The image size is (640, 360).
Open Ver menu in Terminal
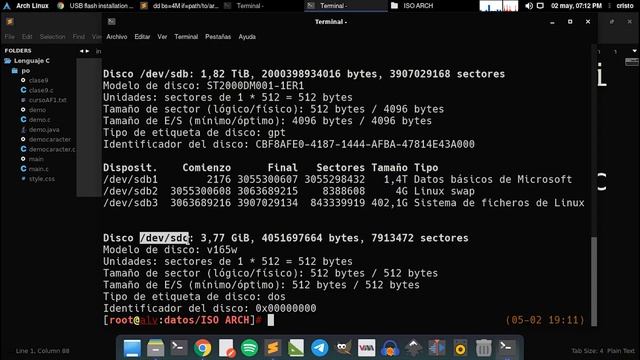pyautogui.click(x=162, y=37)
